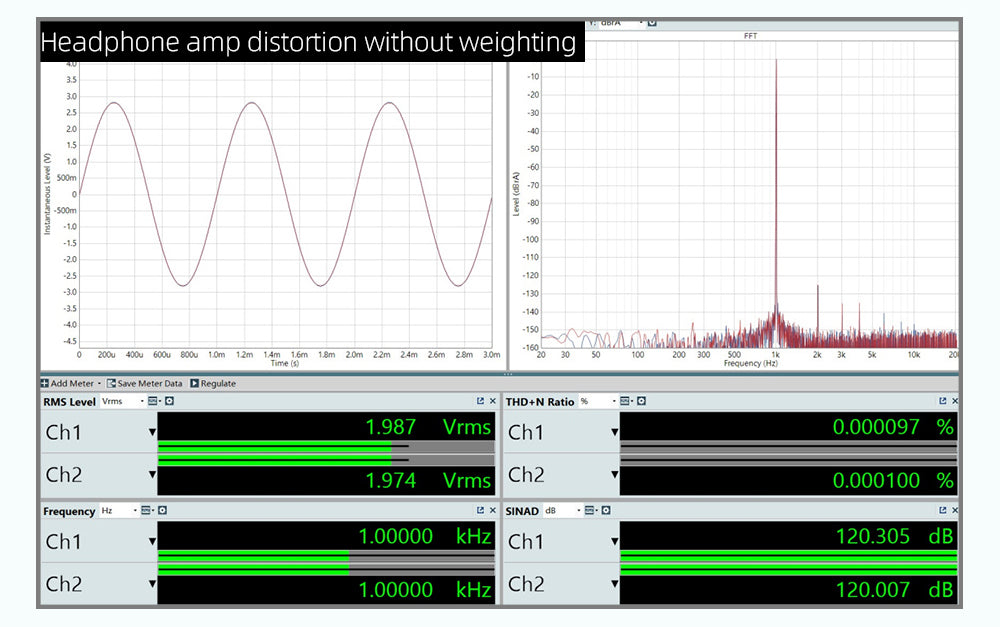Image resolution: width=1000 pixels, height=627 pixels.
Task: Open the THD+N Ratio percent unit dropdown
Action: tap(596, 401)
